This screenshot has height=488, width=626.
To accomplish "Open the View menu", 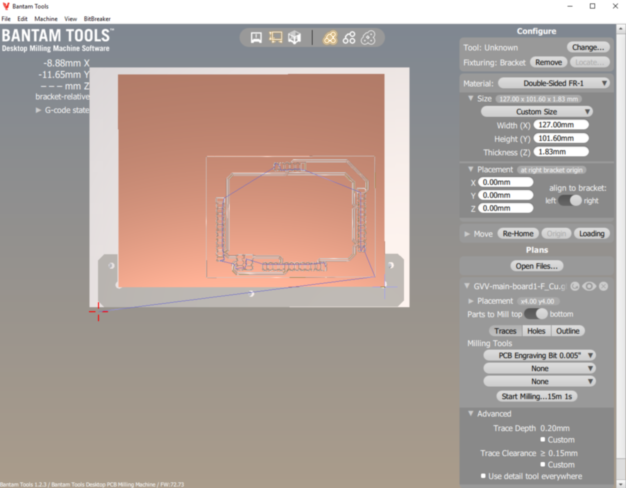I will [x=70, y=19].
